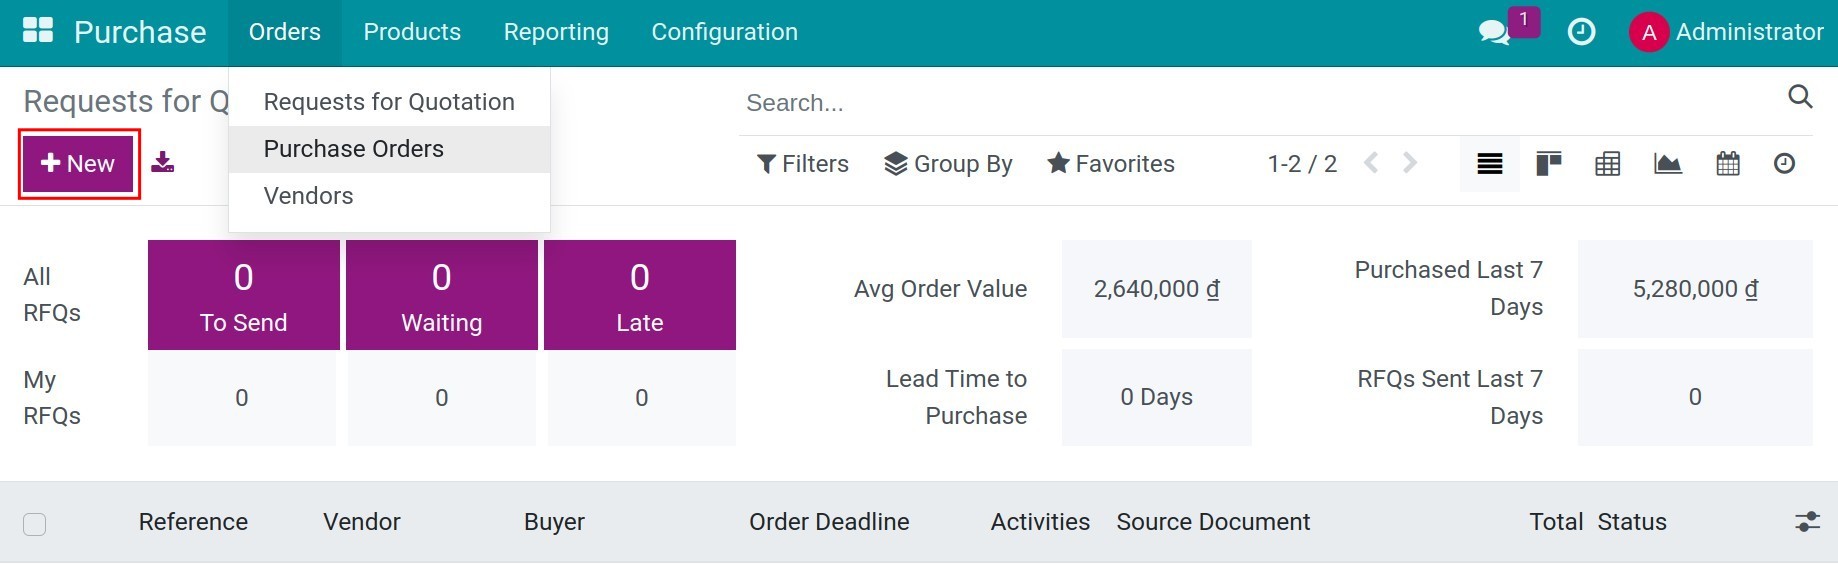Switch to pivot table view

tap(1608, 164)
